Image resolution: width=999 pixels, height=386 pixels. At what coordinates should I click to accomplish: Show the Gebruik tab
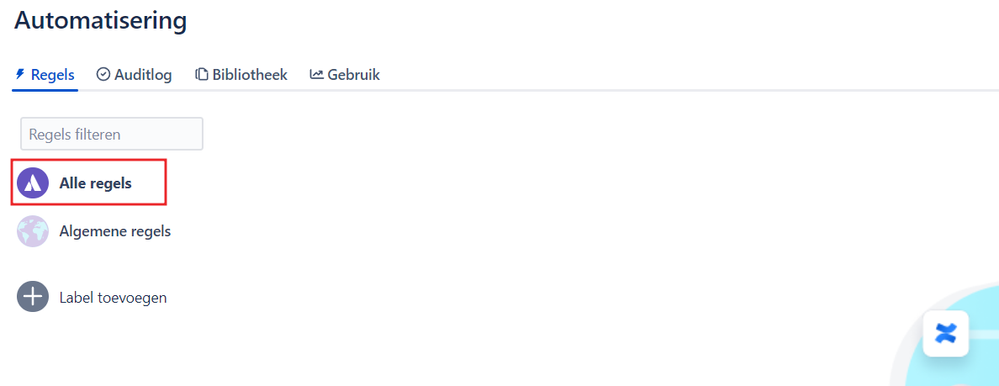click(x=354, y=75)
